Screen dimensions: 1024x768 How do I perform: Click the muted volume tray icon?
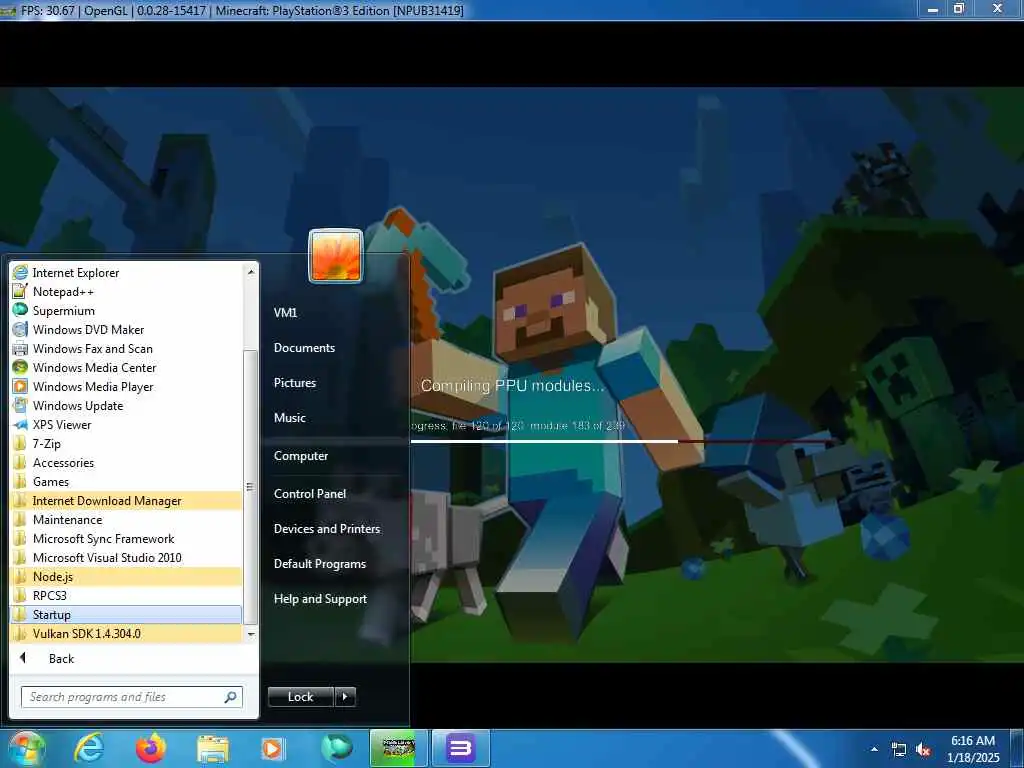pos(923,750)
